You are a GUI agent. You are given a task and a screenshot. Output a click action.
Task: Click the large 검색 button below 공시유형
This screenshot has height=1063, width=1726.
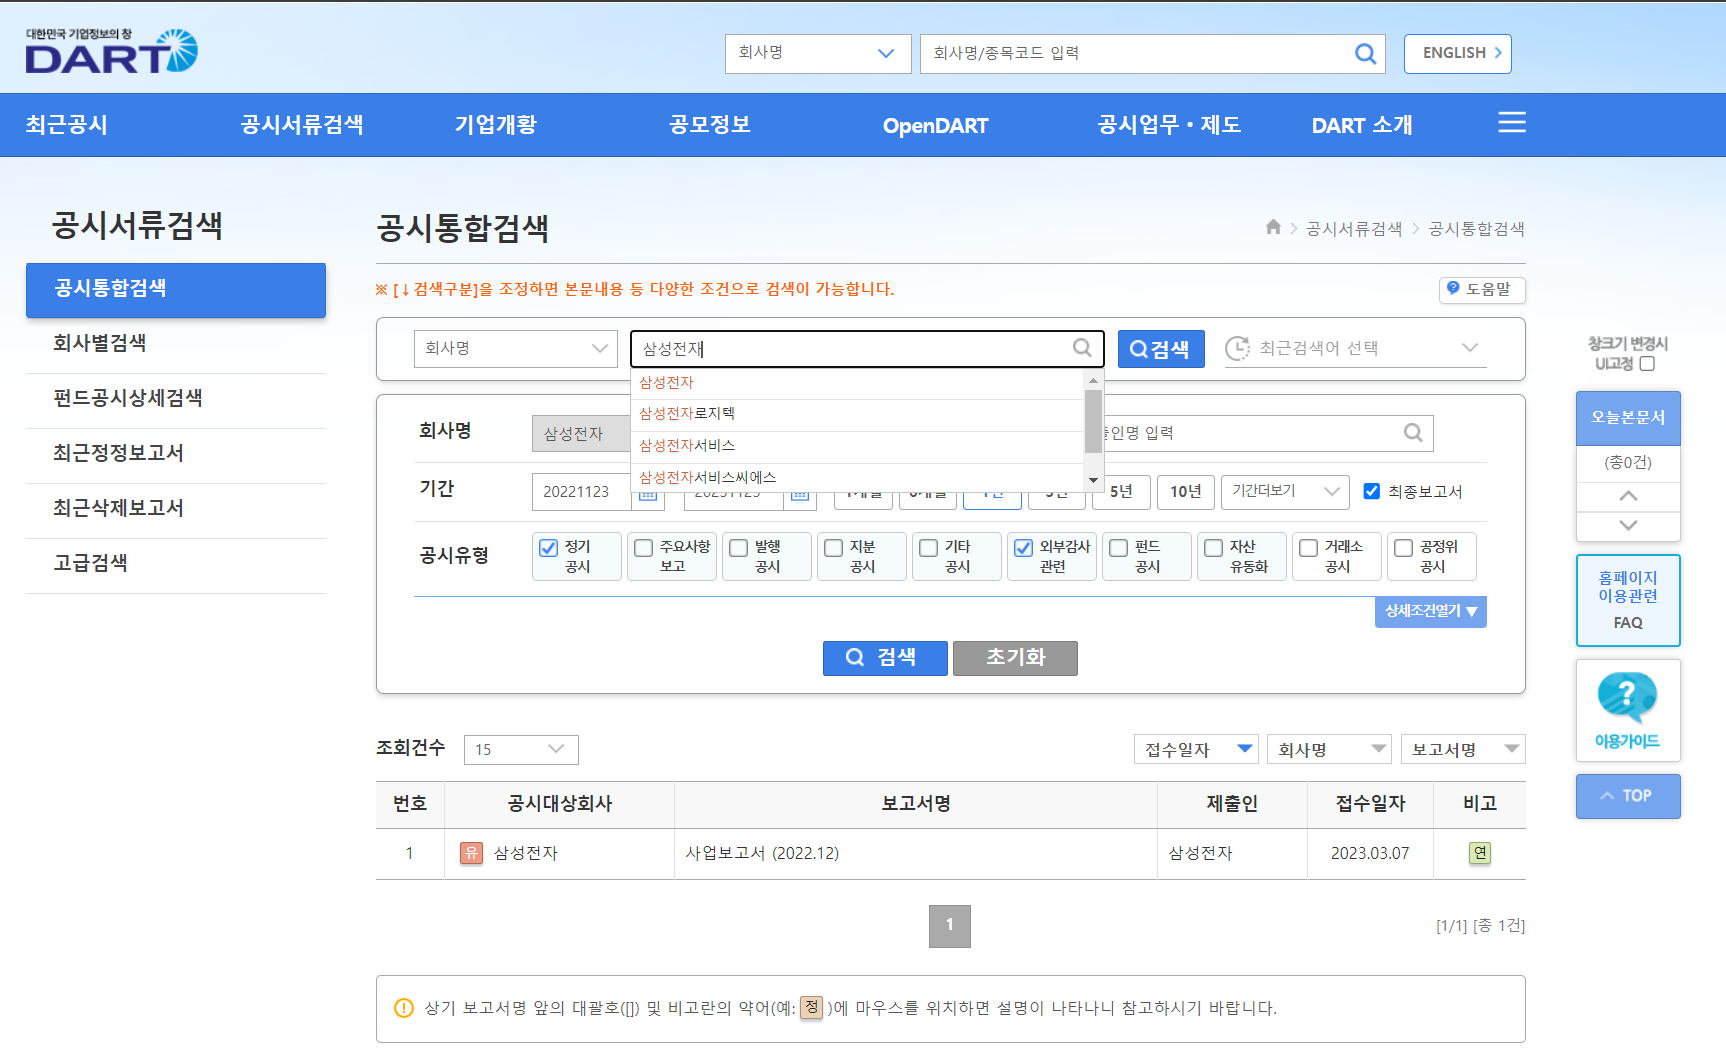pyautogui.click(x=885, y=658)
